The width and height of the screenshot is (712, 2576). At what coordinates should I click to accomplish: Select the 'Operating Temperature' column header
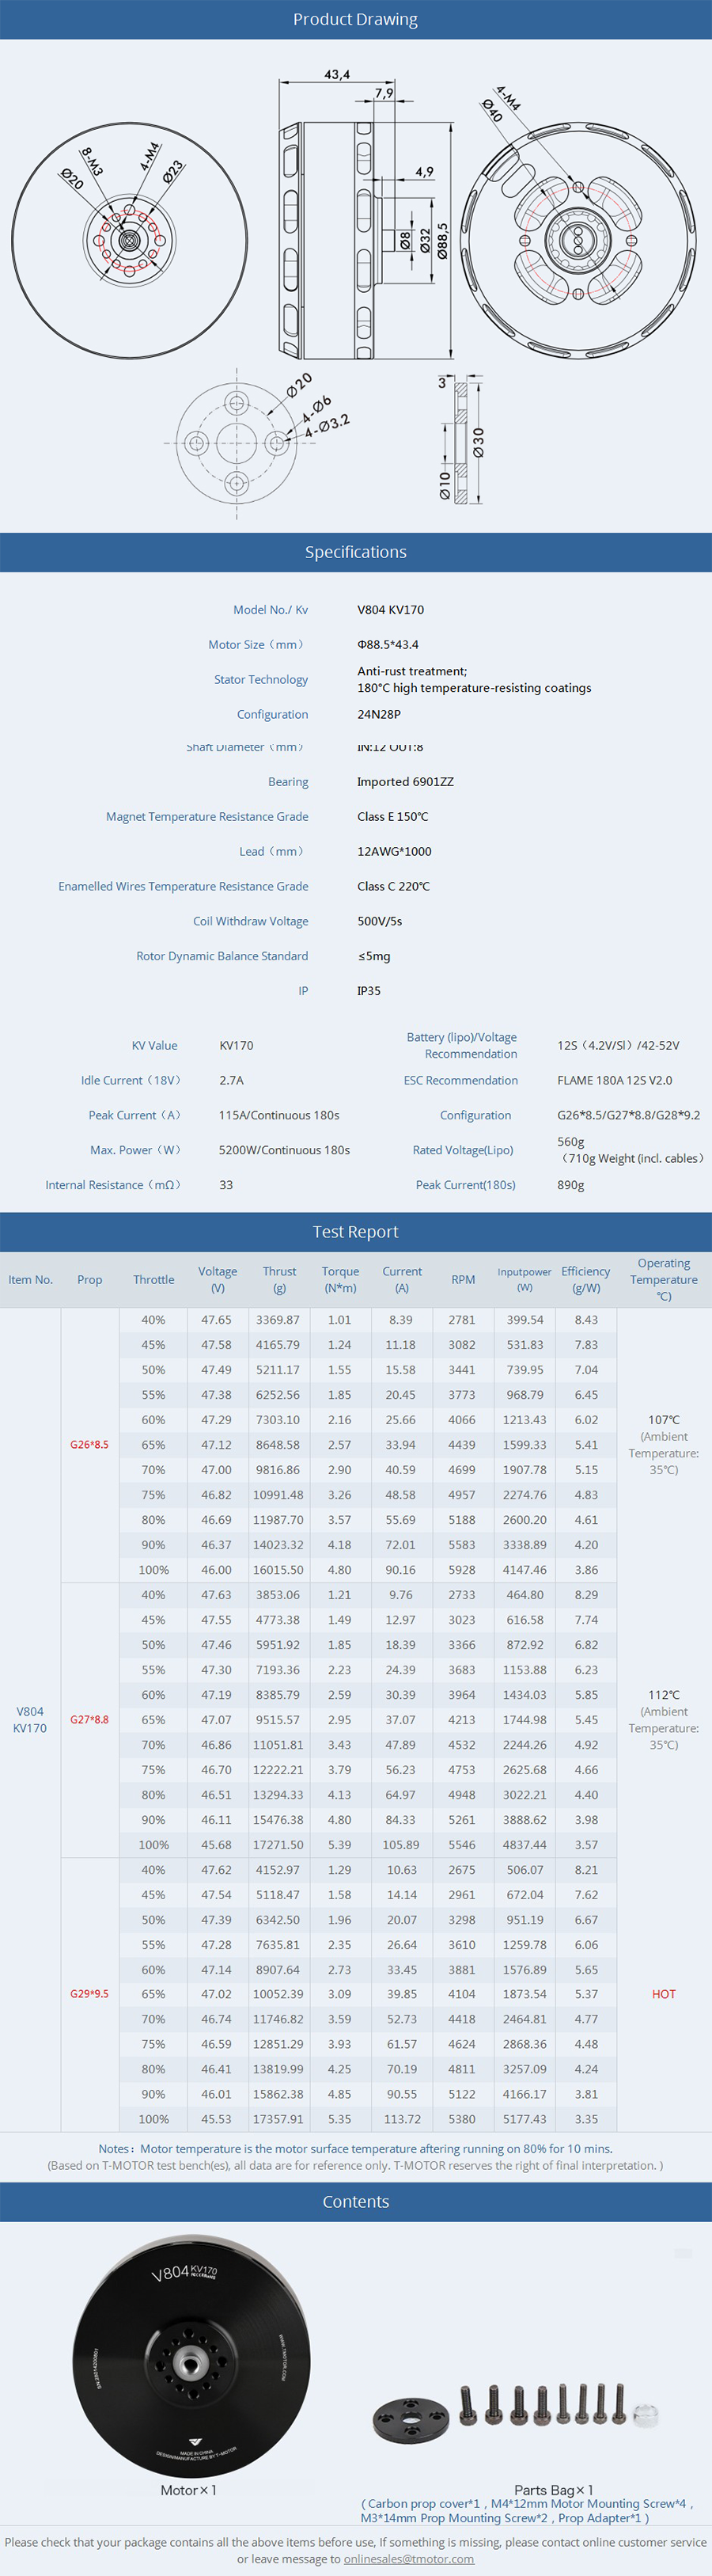pyautogui.click(x=664, y=1280)
